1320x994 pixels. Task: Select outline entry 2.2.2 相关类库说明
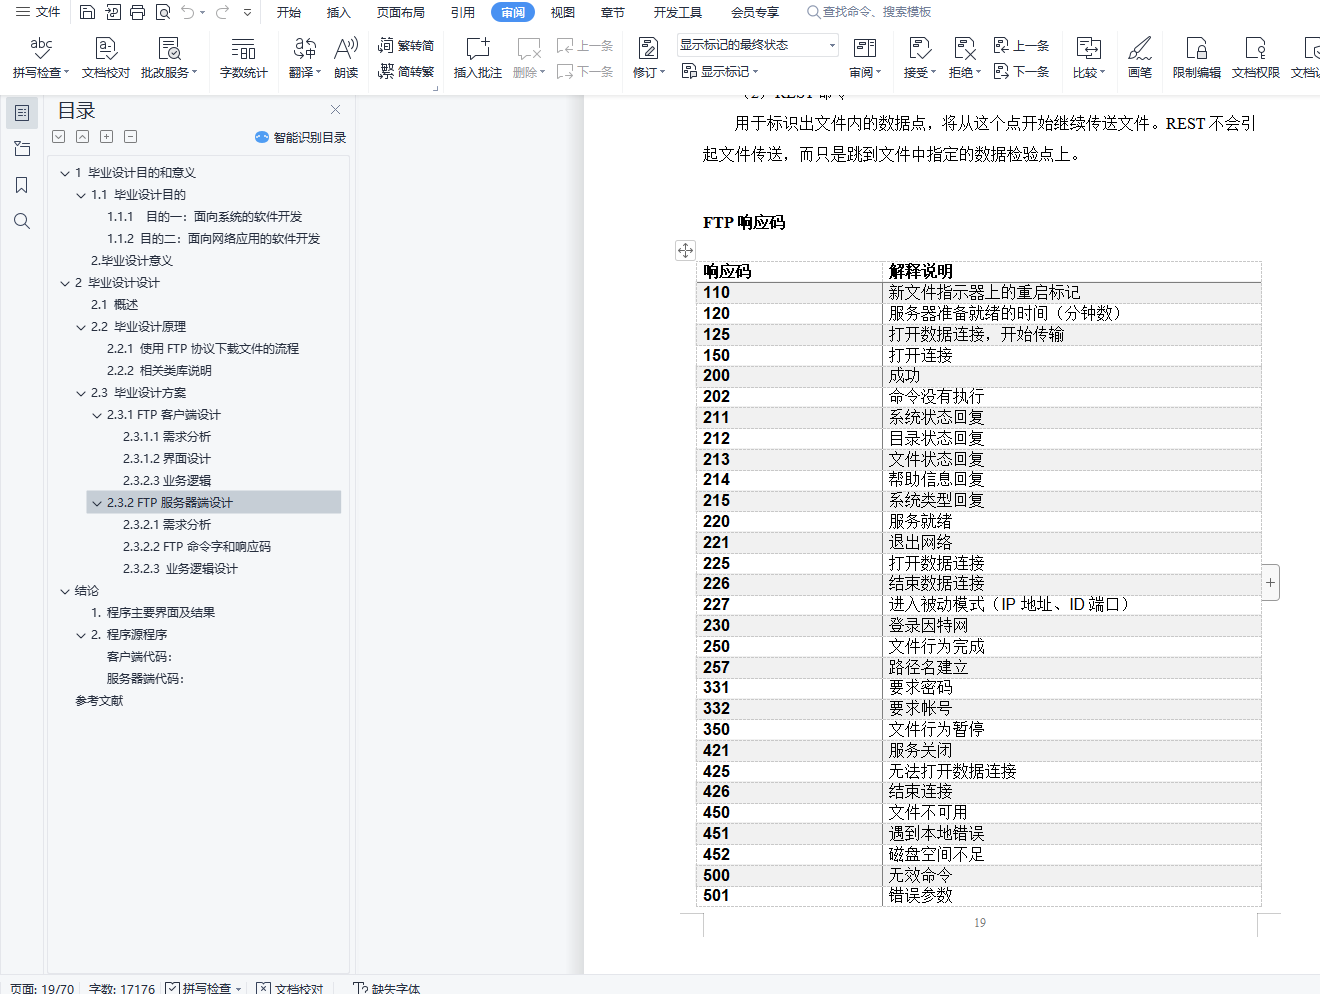pos(159,371)
